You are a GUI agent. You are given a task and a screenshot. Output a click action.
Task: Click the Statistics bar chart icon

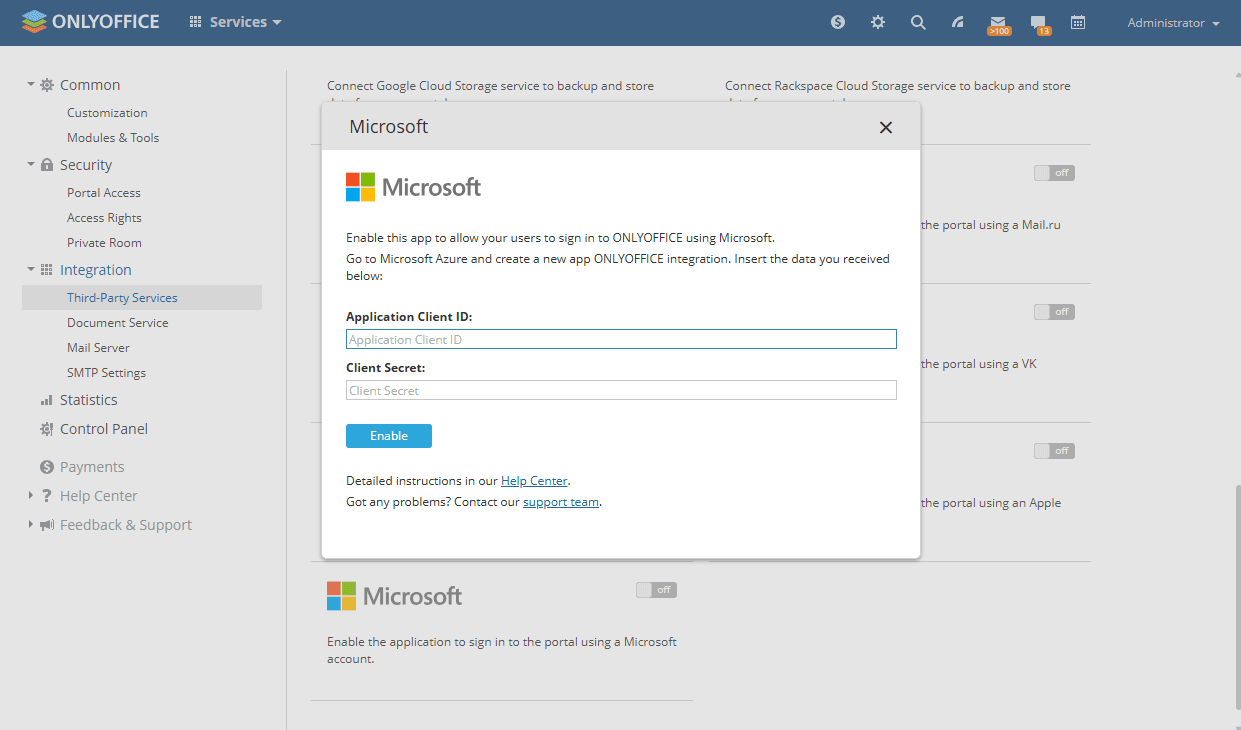click(47, 400)
